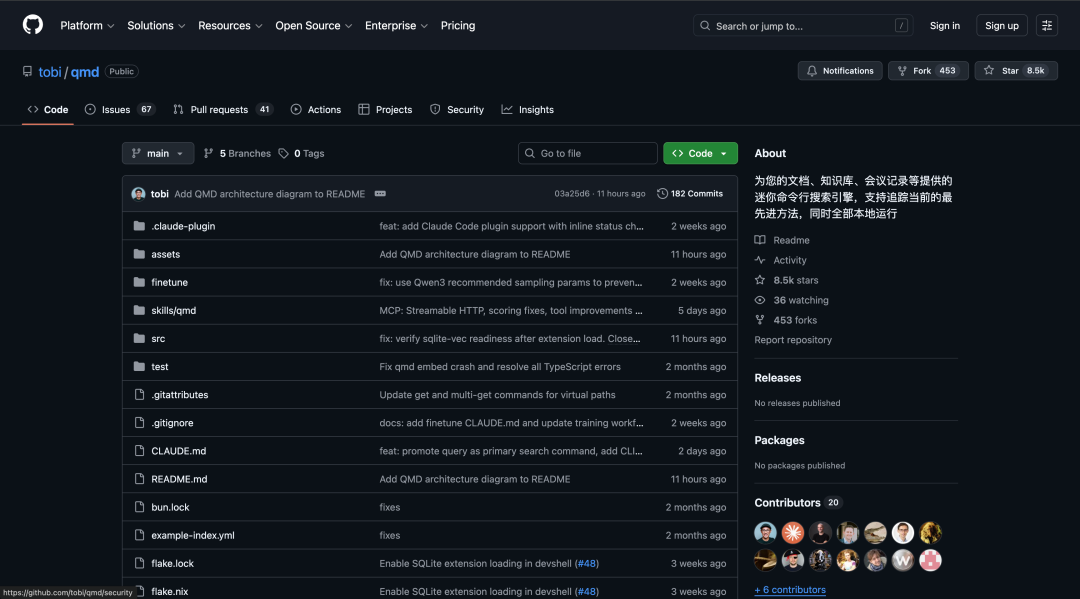Expand the main branch dropdown
Image resolution: width=1080 pixels, height=599 pixels.
point(158,154)
